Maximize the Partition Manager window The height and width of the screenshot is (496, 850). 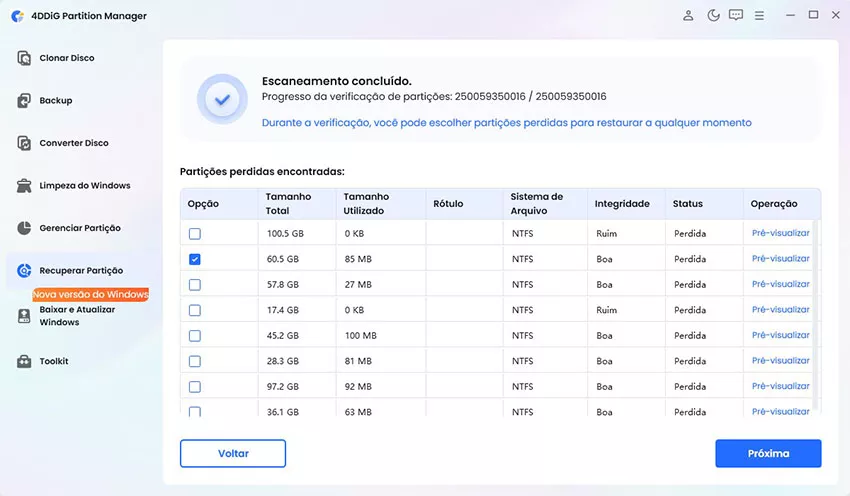[x=813, y=15]
